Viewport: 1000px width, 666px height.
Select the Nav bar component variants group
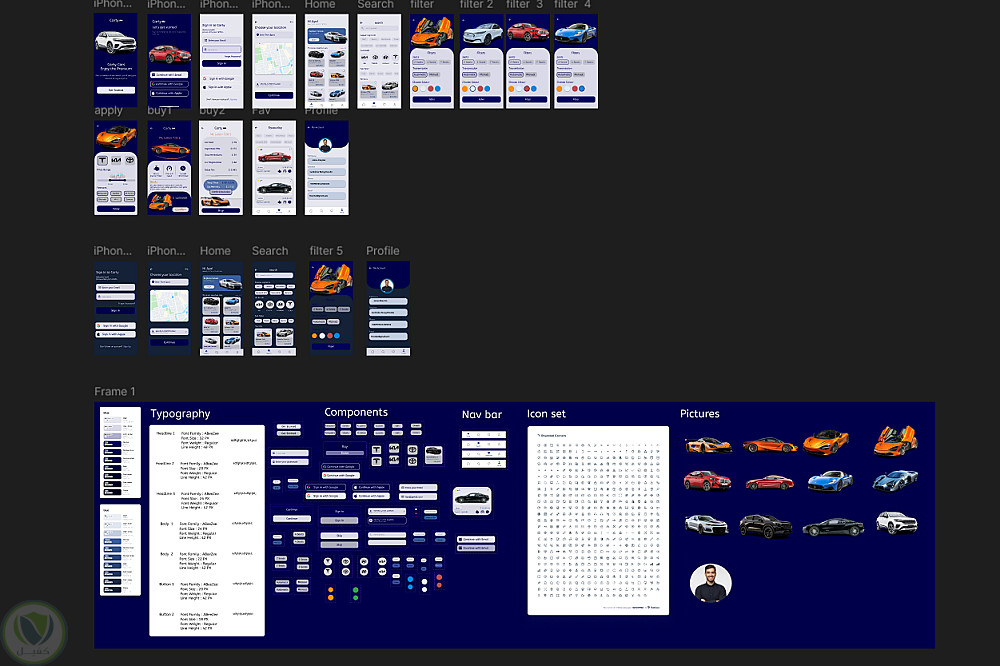tap(483, 449)
